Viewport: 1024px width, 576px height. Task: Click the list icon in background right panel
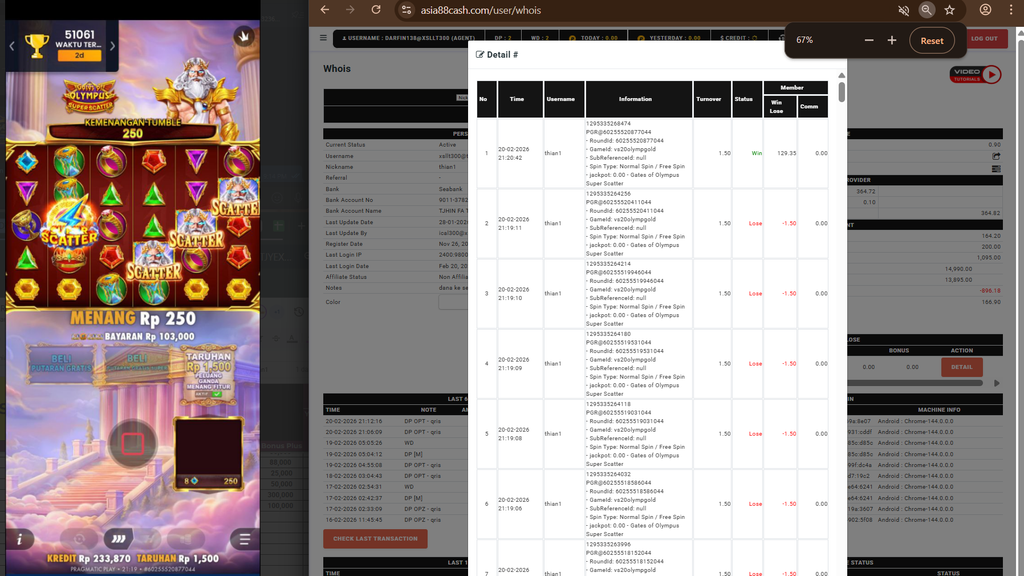tap(996, 169)
